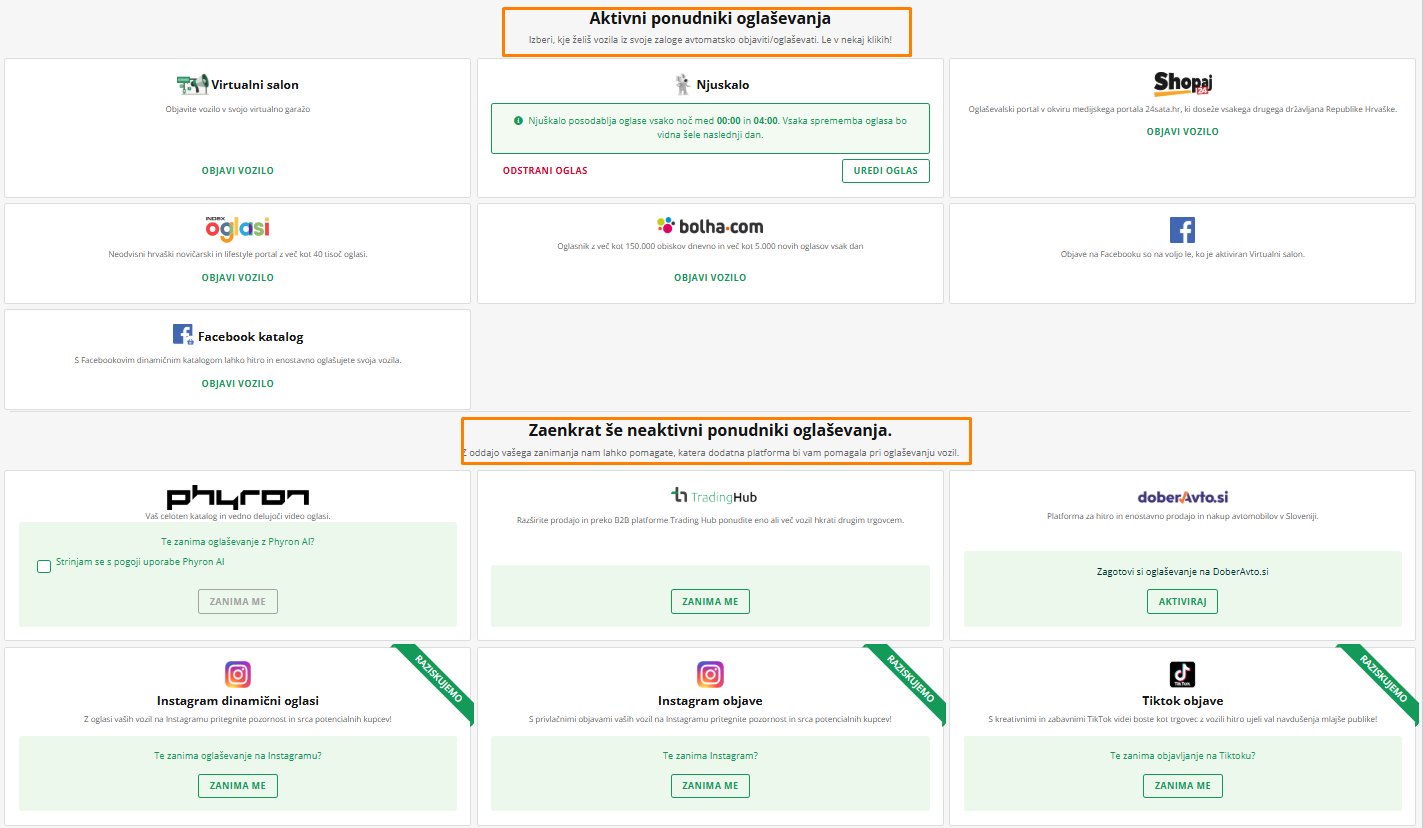Click the TikTok objave icon
The image size is (1423, 828).
[1182, 674]
